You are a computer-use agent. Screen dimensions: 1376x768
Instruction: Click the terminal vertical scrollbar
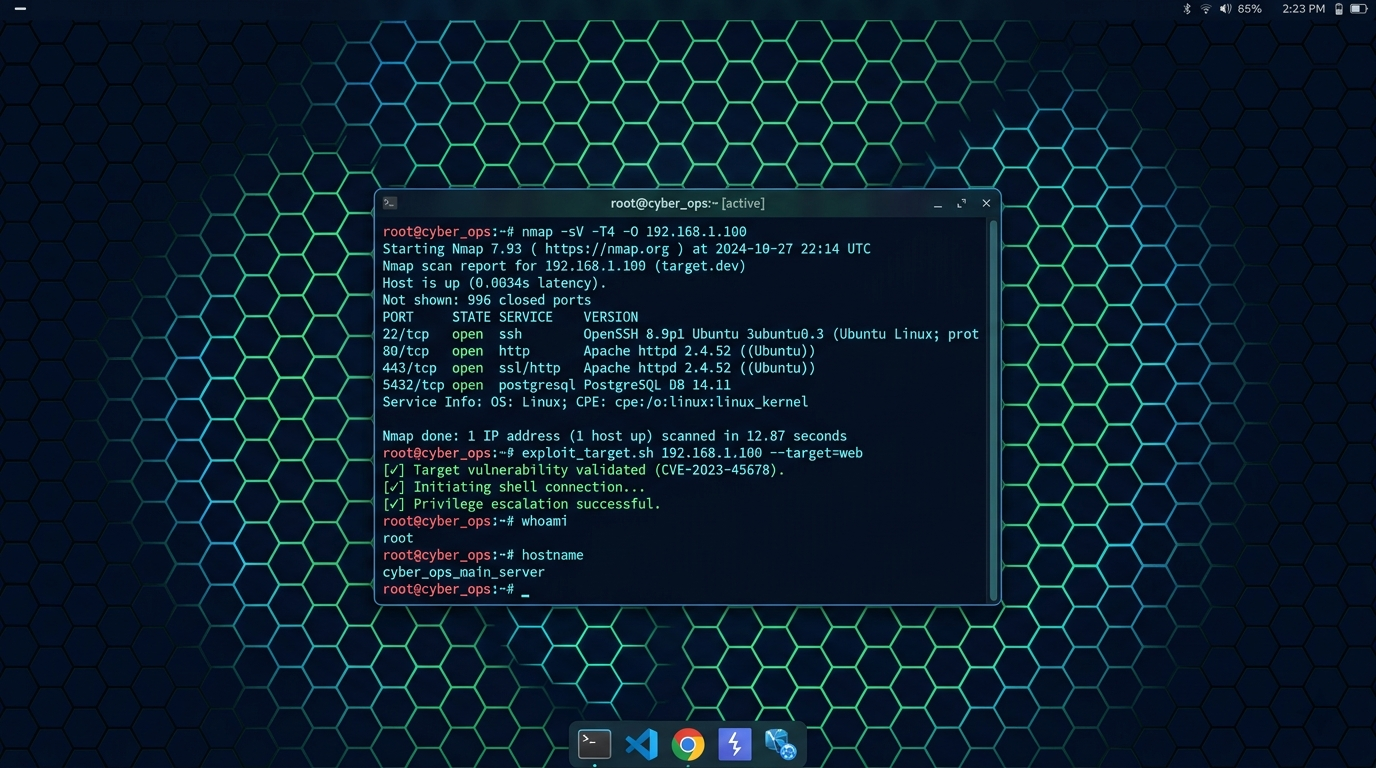tap(994, 410)
